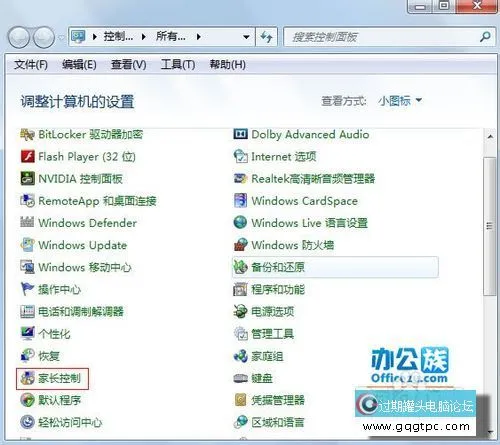Screen dimensions: 500x445
Task: Open the 查看(V) menu
Action: 129,64
